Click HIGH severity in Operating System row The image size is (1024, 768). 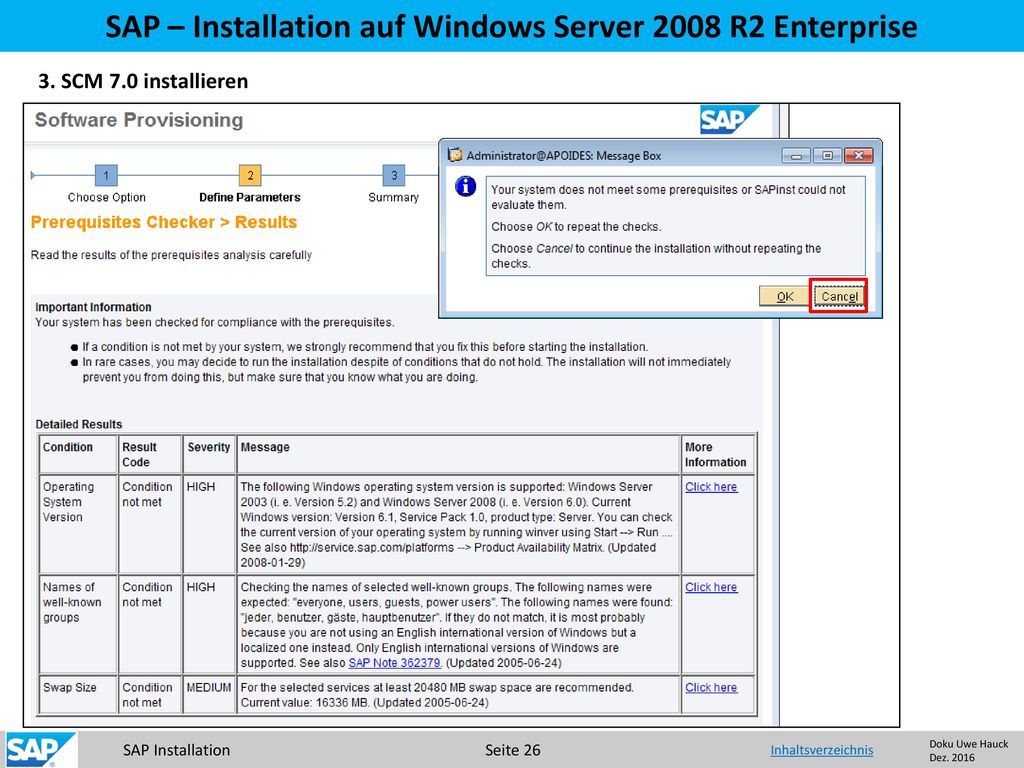click(209, 524)
